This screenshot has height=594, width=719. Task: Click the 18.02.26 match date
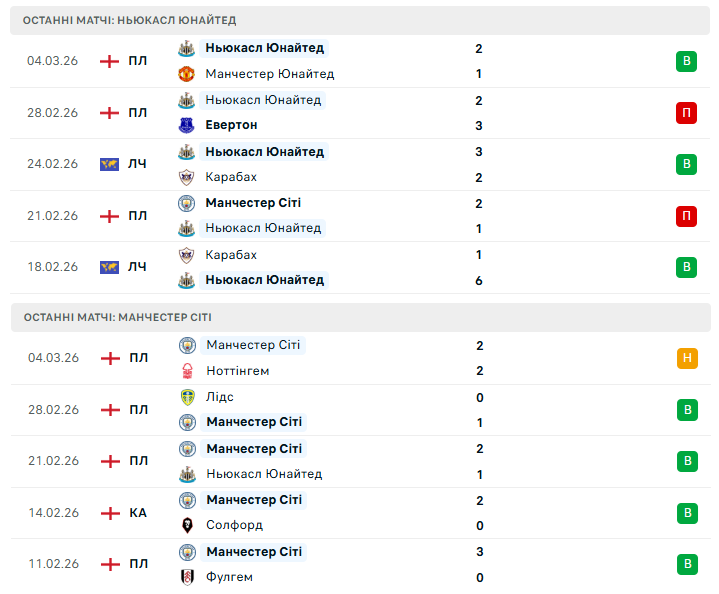click(52, 267)
